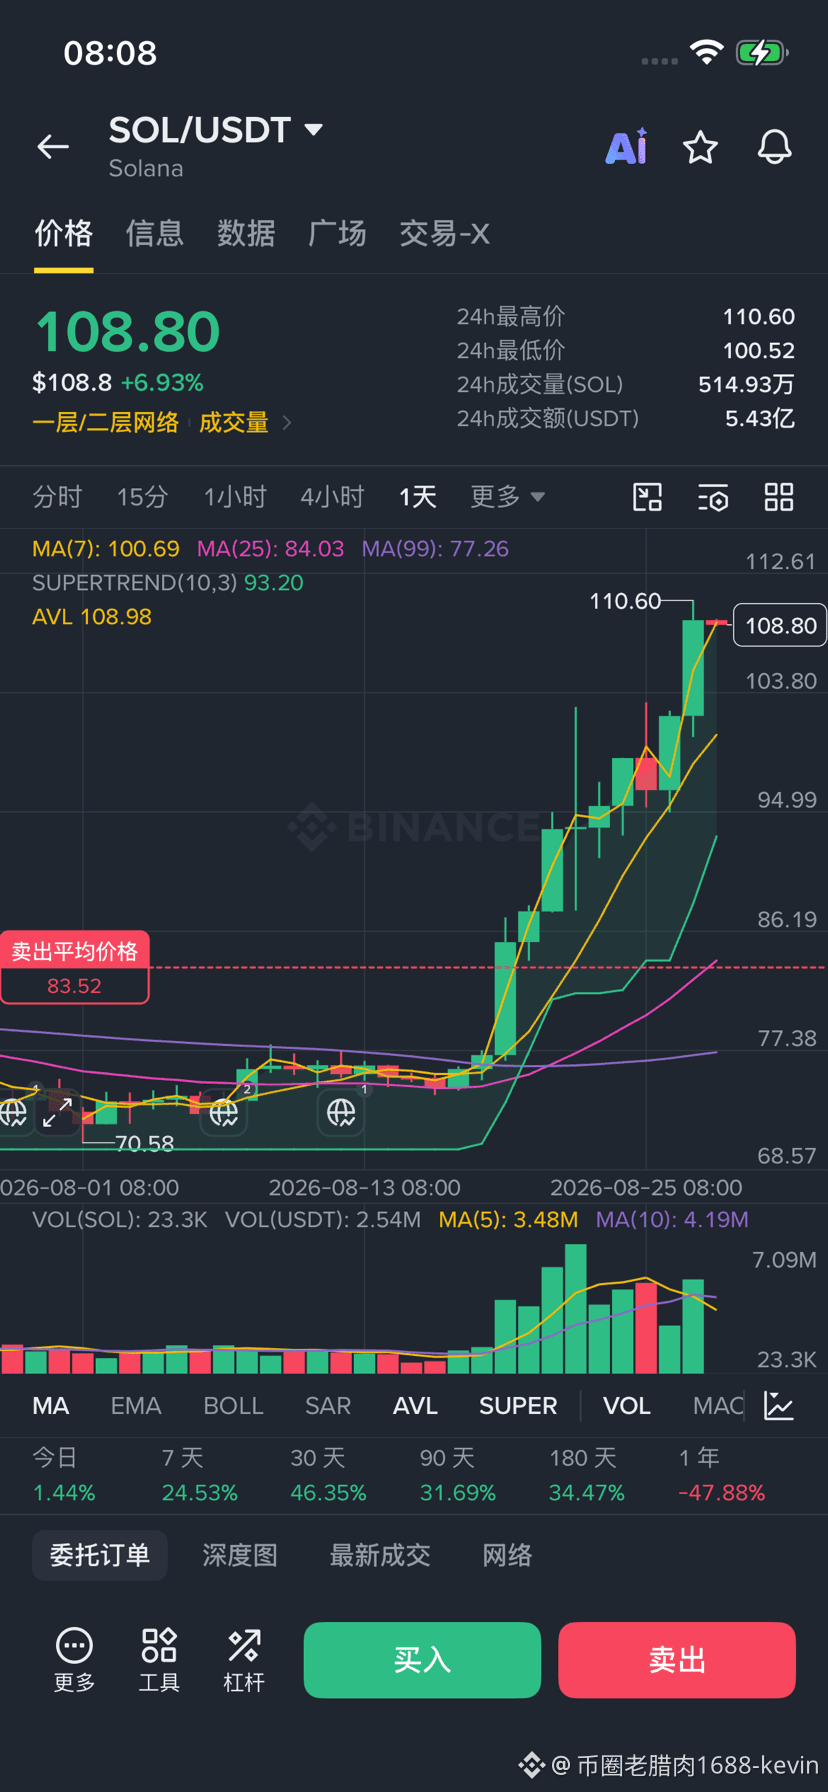The image size is (828, 1792).
Task: Open the multi-chart grid layout icon
Action: point(779,497)
